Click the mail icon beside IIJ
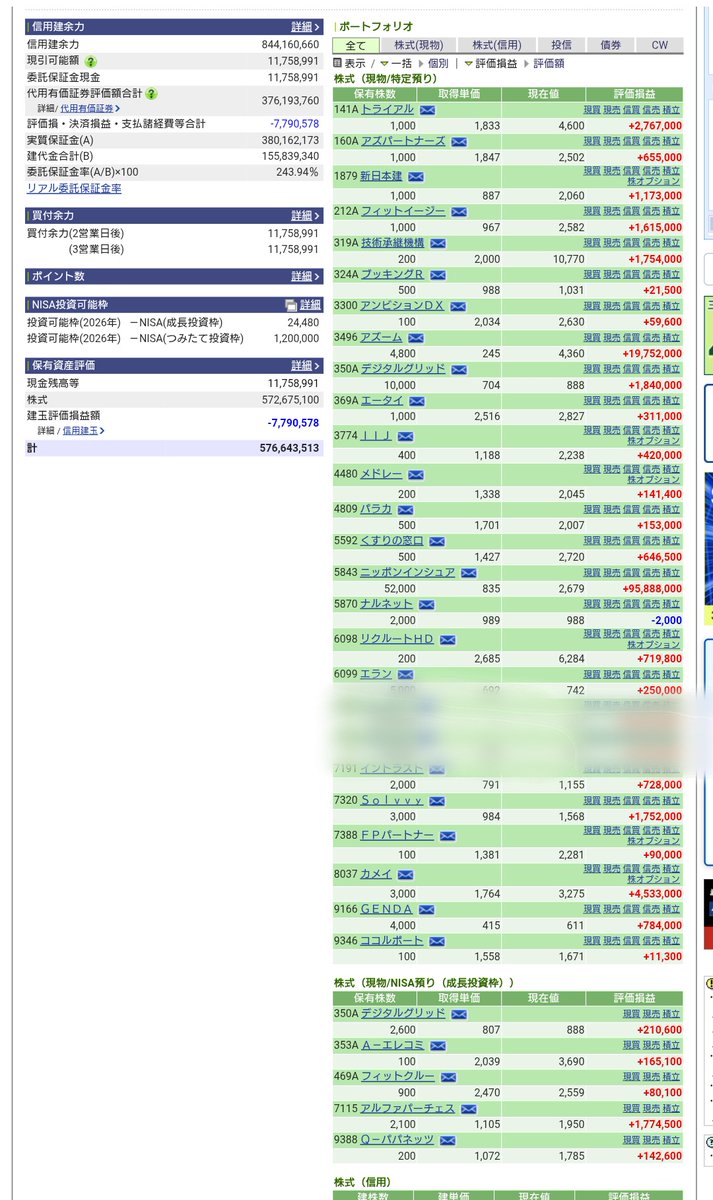Image resolution: width=713 pixels, height=1200 pixels. coord(406,436)
